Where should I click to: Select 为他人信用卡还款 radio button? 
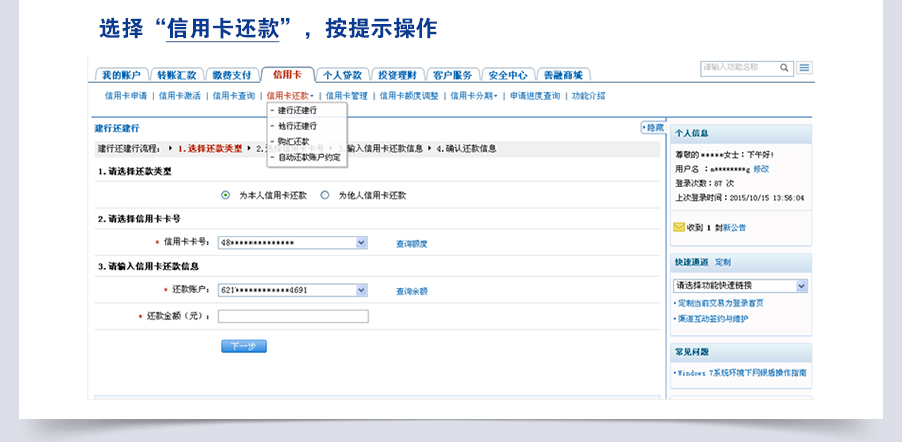(324, 195)
